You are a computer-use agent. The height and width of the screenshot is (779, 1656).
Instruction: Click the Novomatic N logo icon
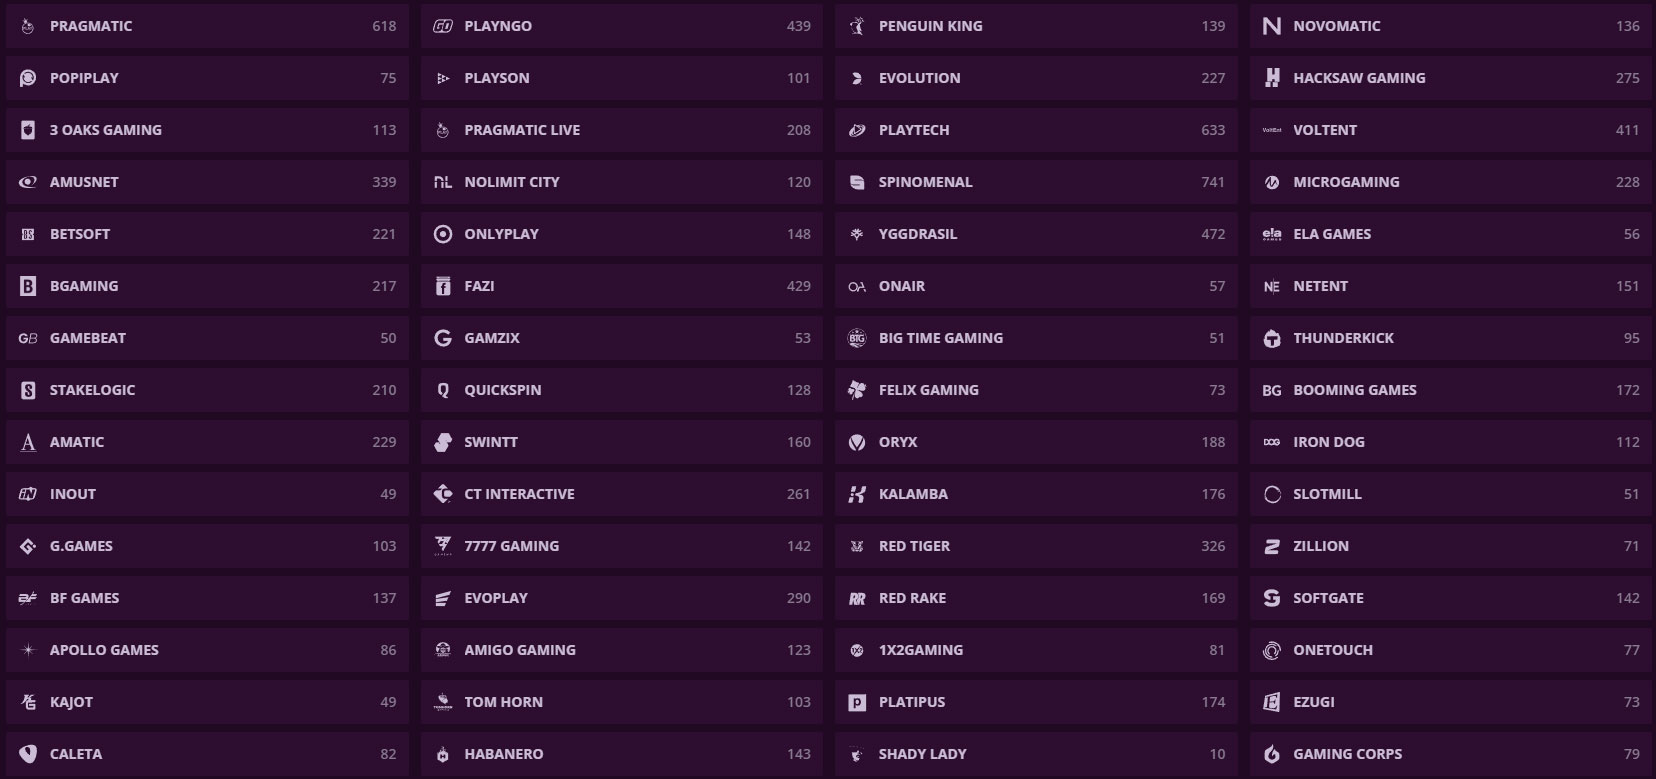[1272, 26]
